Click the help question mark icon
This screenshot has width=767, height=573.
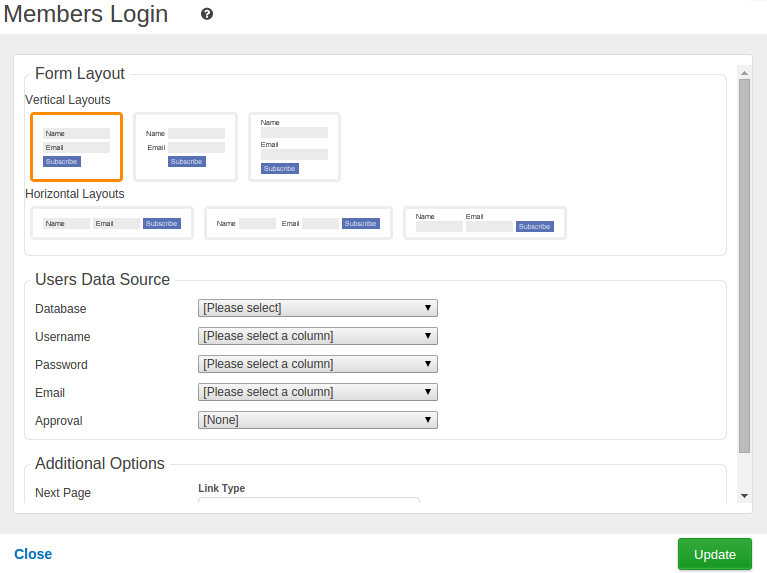[207, 14]
